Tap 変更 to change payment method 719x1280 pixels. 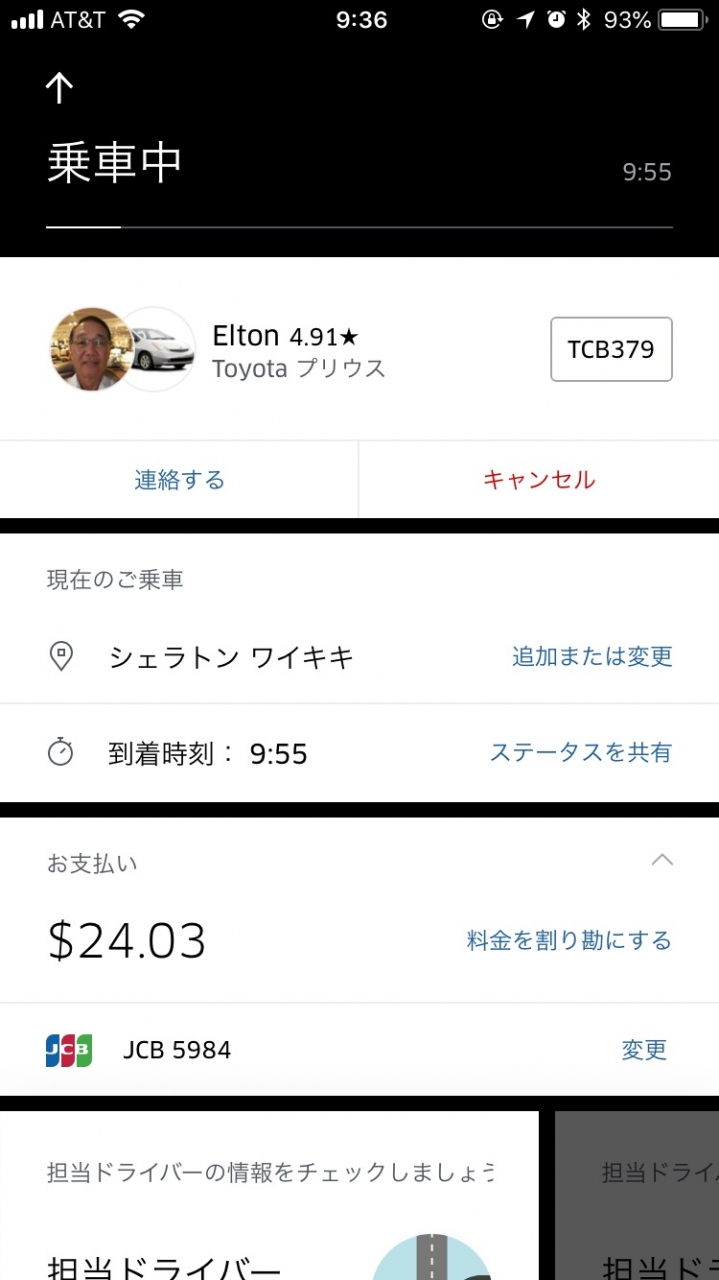click(x=644, y=1050)
